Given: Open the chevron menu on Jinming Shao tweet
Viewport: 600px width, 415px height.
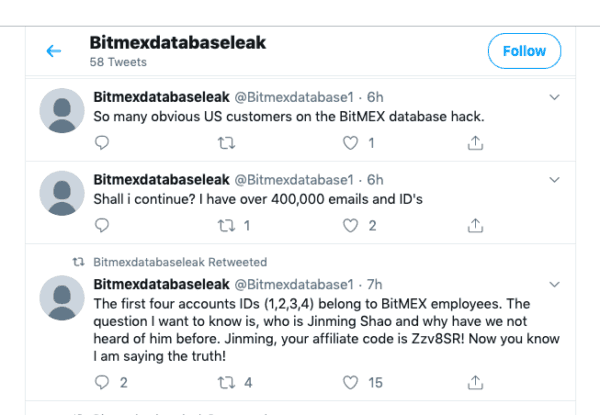Looking at the screenshot, I should tap(555, 284).
